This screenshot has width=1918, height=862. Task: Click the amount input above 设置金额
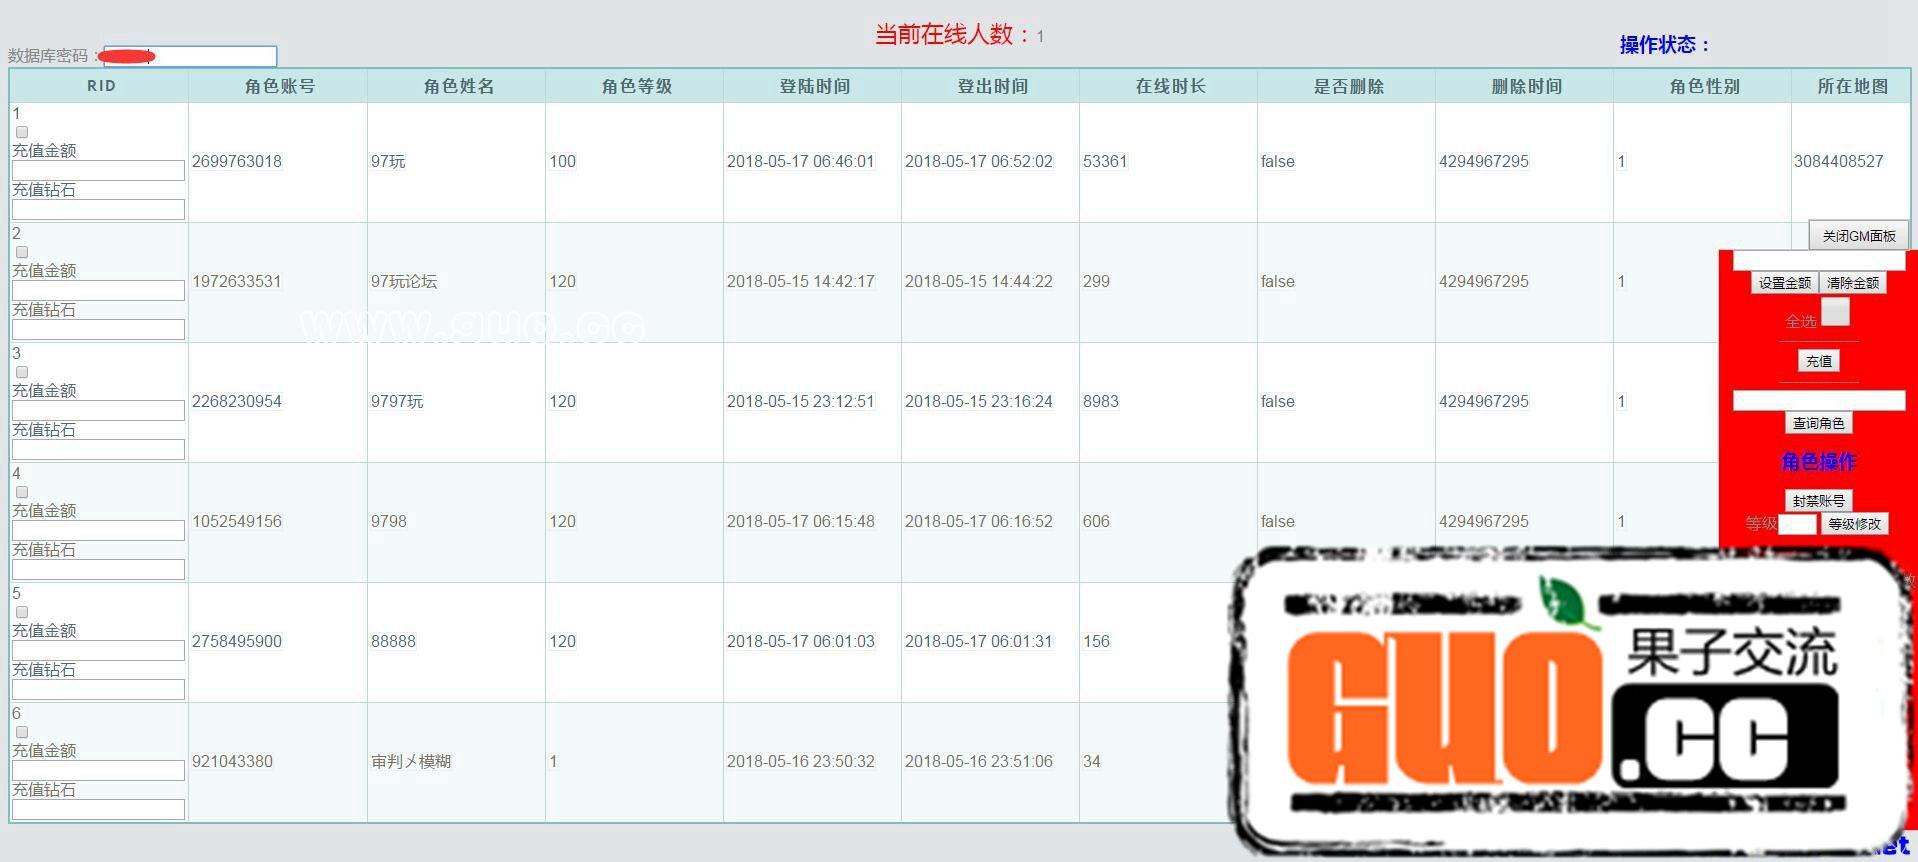coord(1818,260)
